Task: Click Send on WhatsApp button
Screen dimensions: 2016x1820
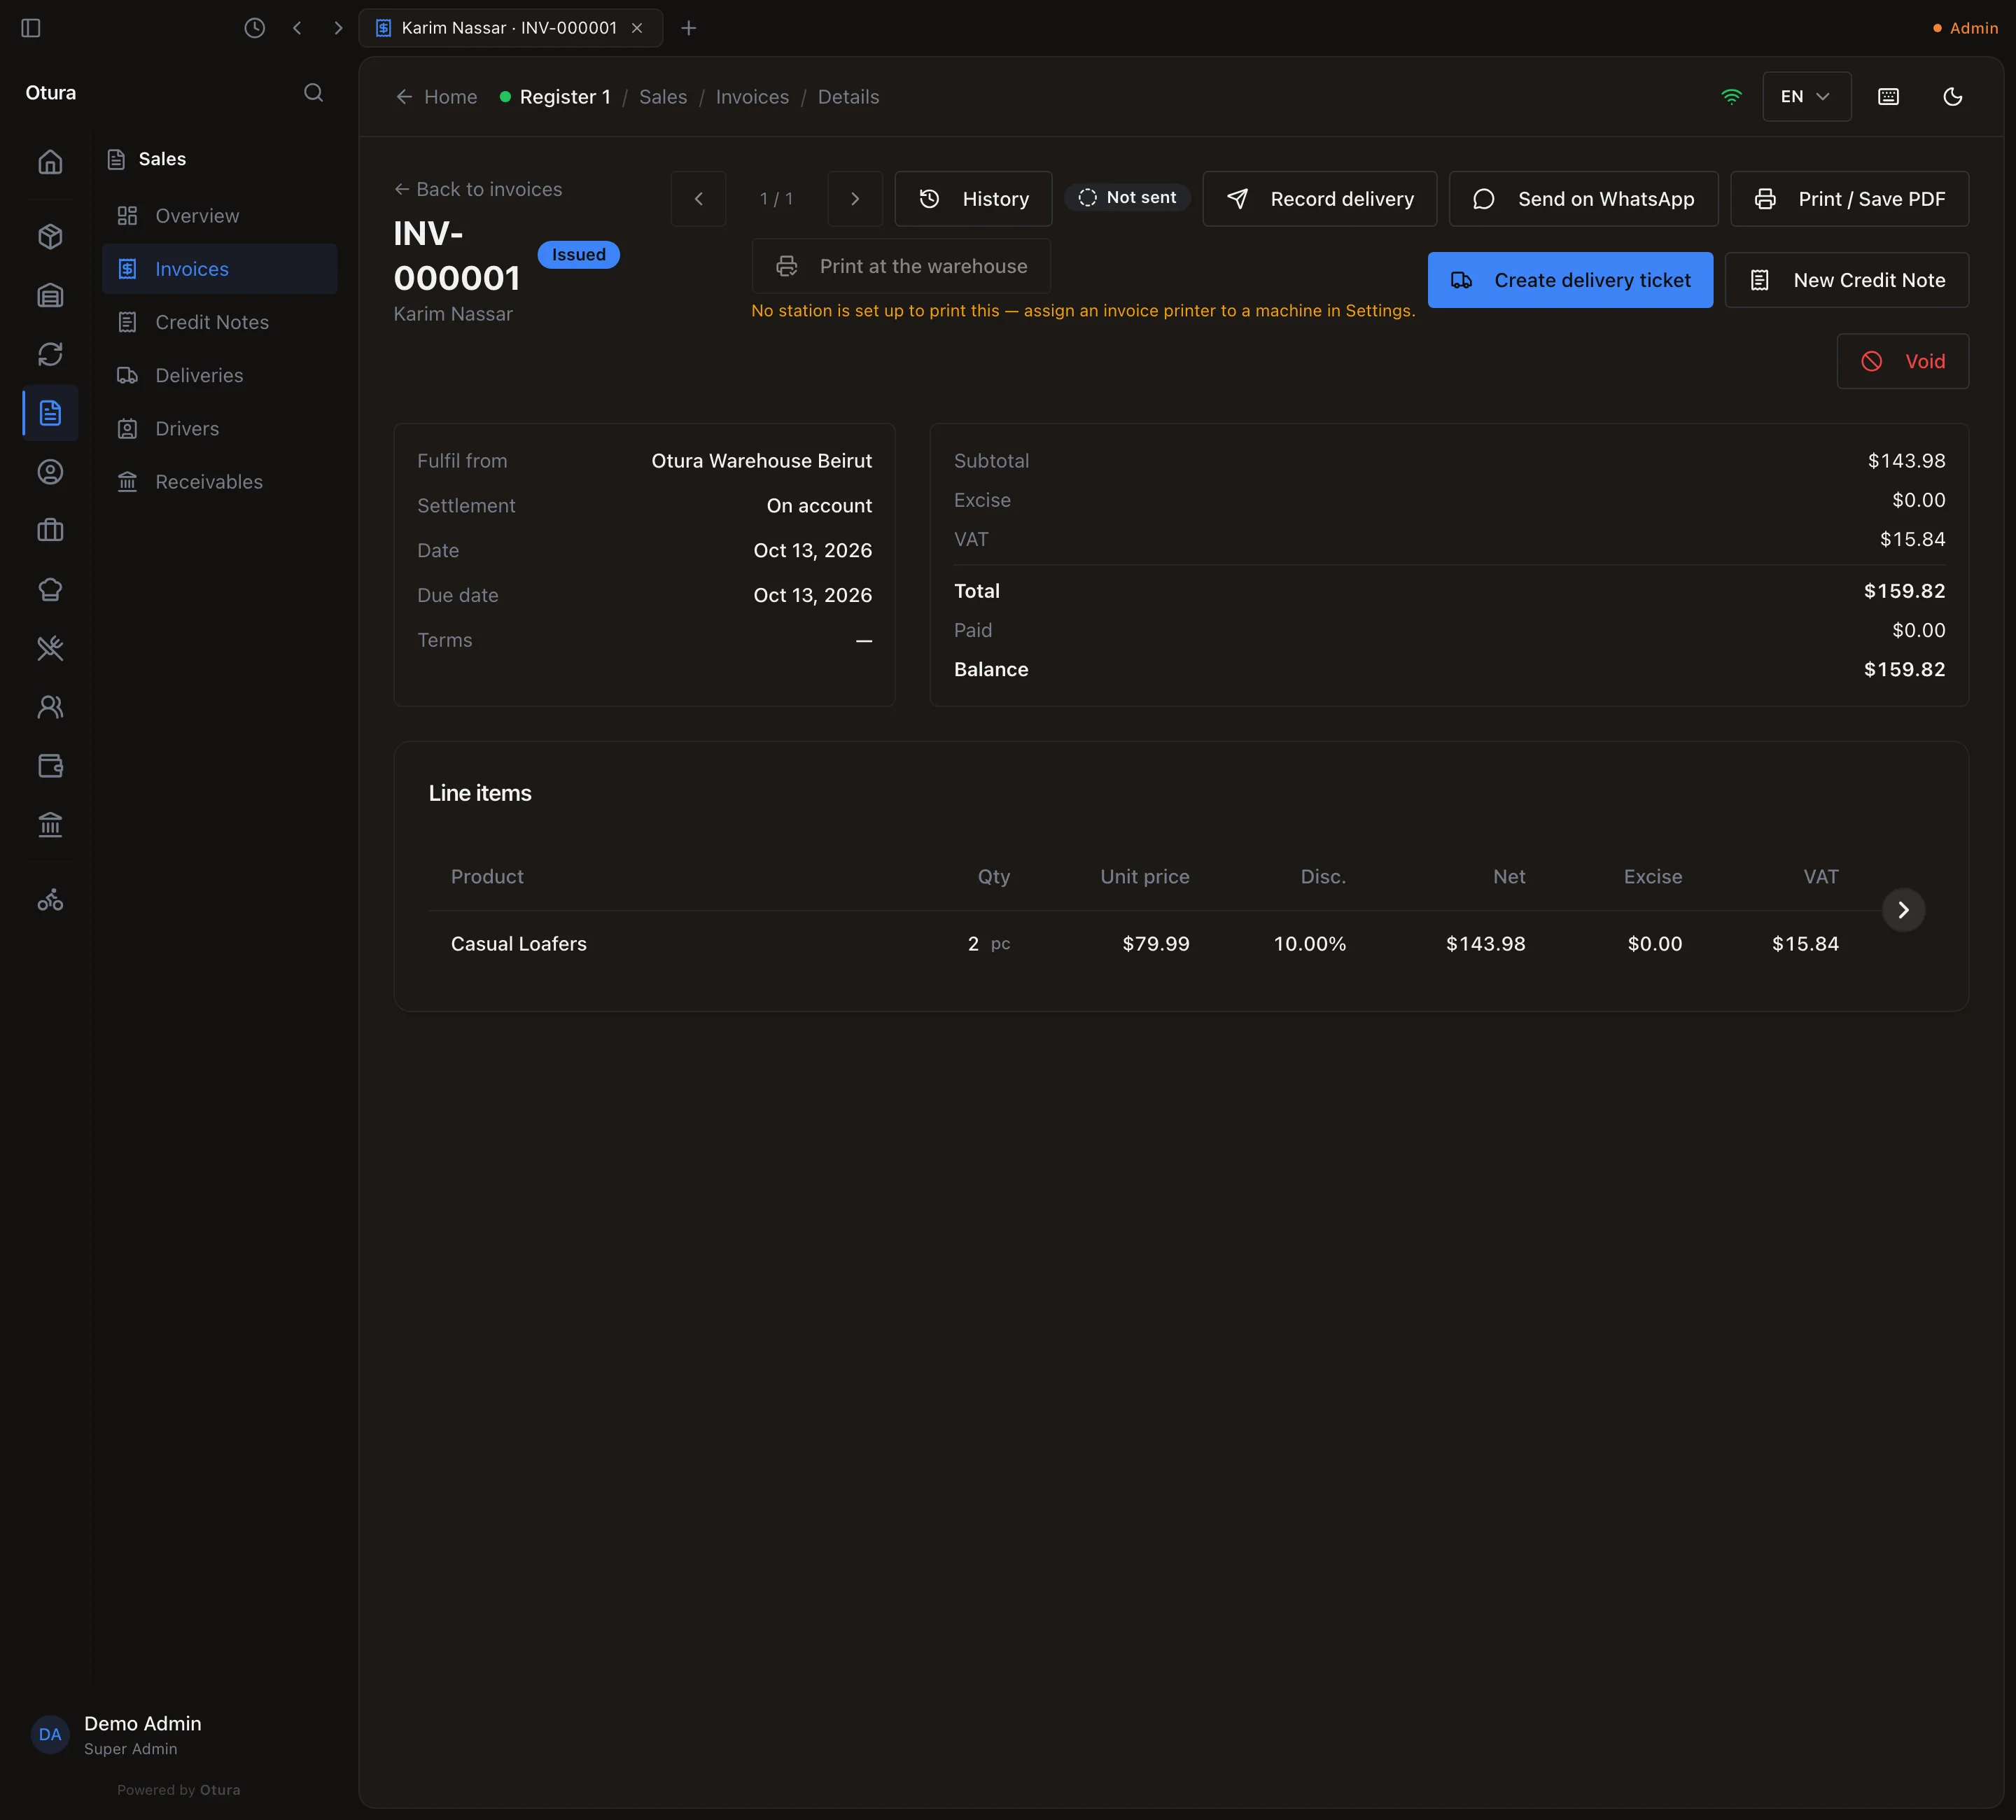Action: click(1583, 199)
